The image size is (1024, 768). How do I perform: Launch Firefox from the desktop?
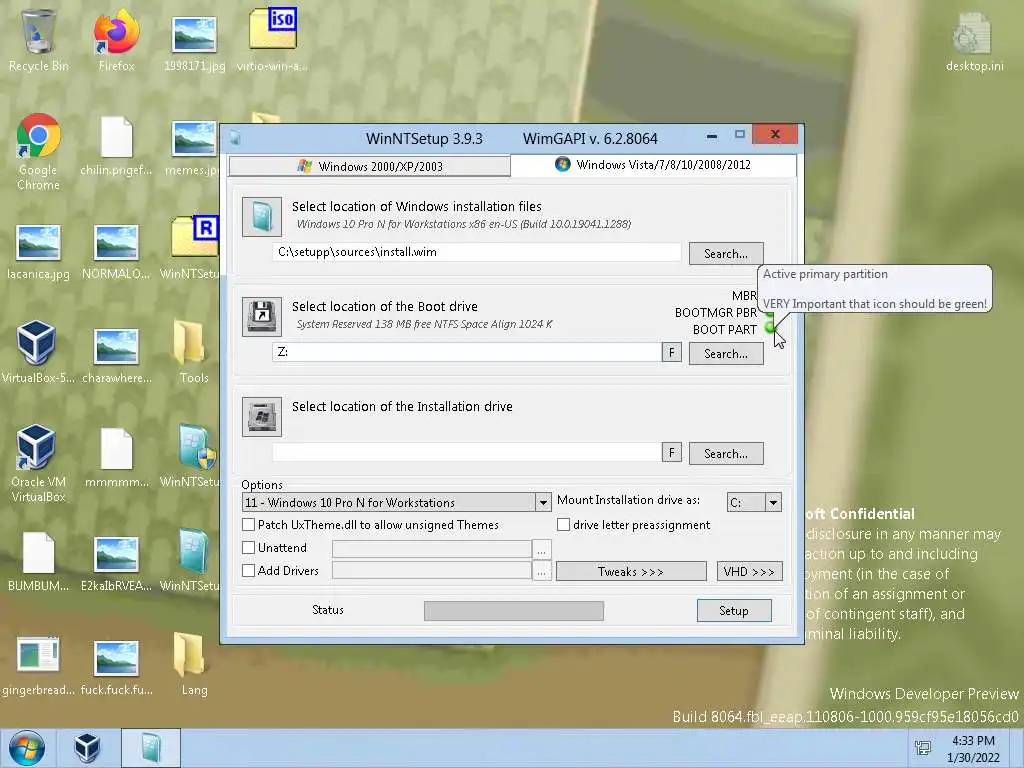pyautogui.click(x=116, y=39)
